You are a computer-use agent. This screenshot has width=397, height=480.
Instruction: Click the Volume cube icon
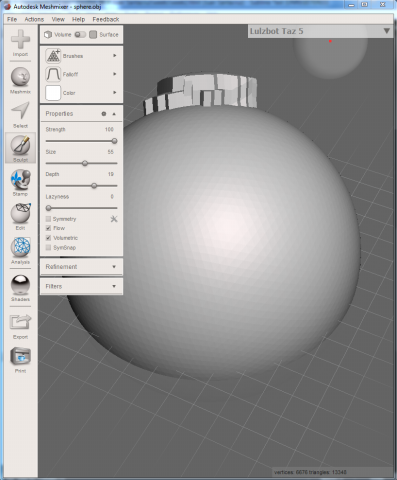pyautogui.click(x=48, y=34)
